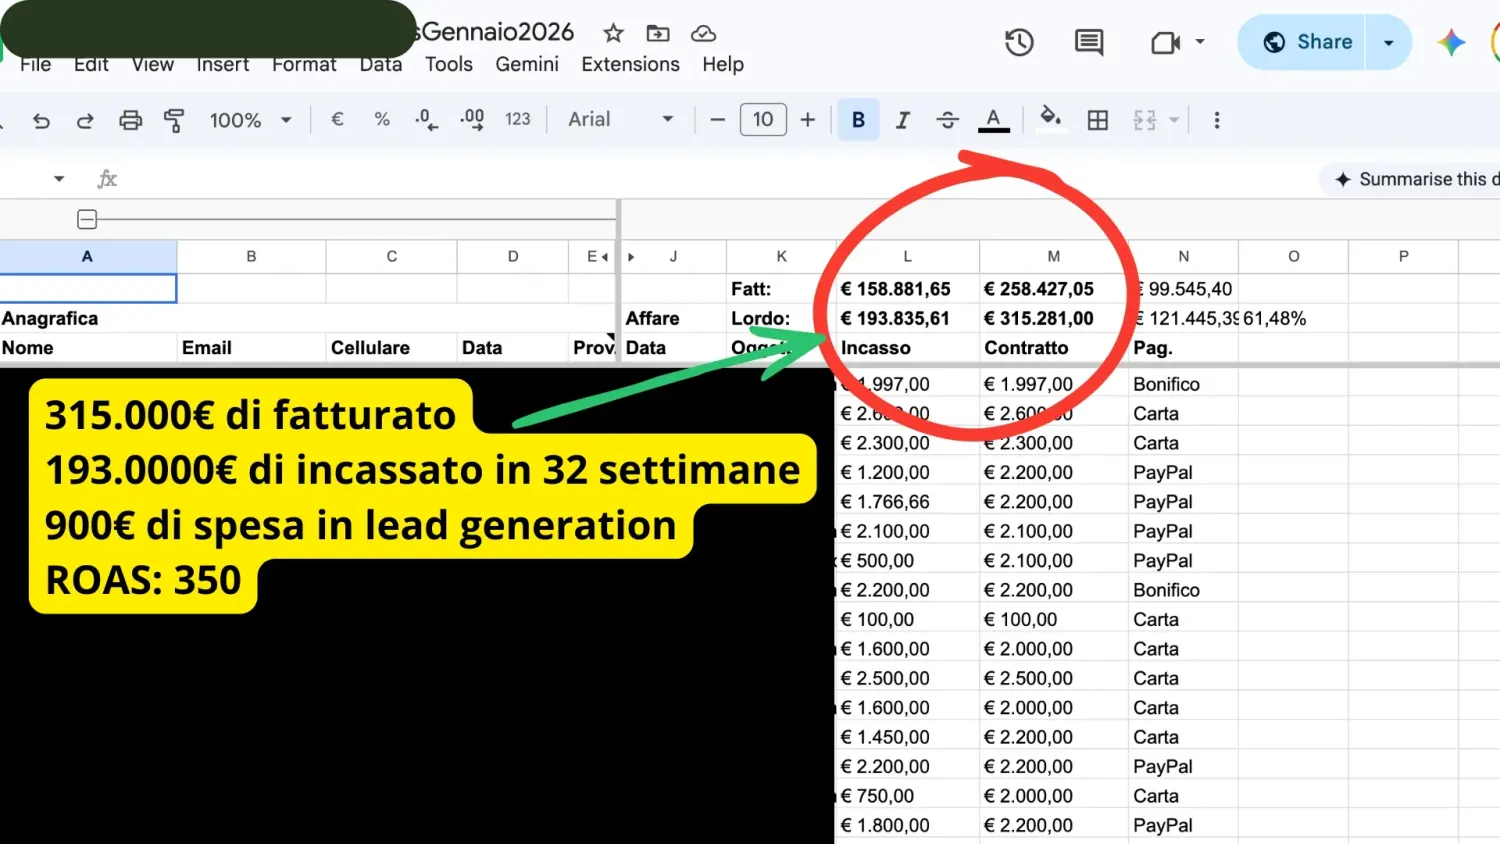Image resolution: width=1500 pixels, height=844 pixels.
Task: Select cell with € 158.881,65
Action: point(907,289)
